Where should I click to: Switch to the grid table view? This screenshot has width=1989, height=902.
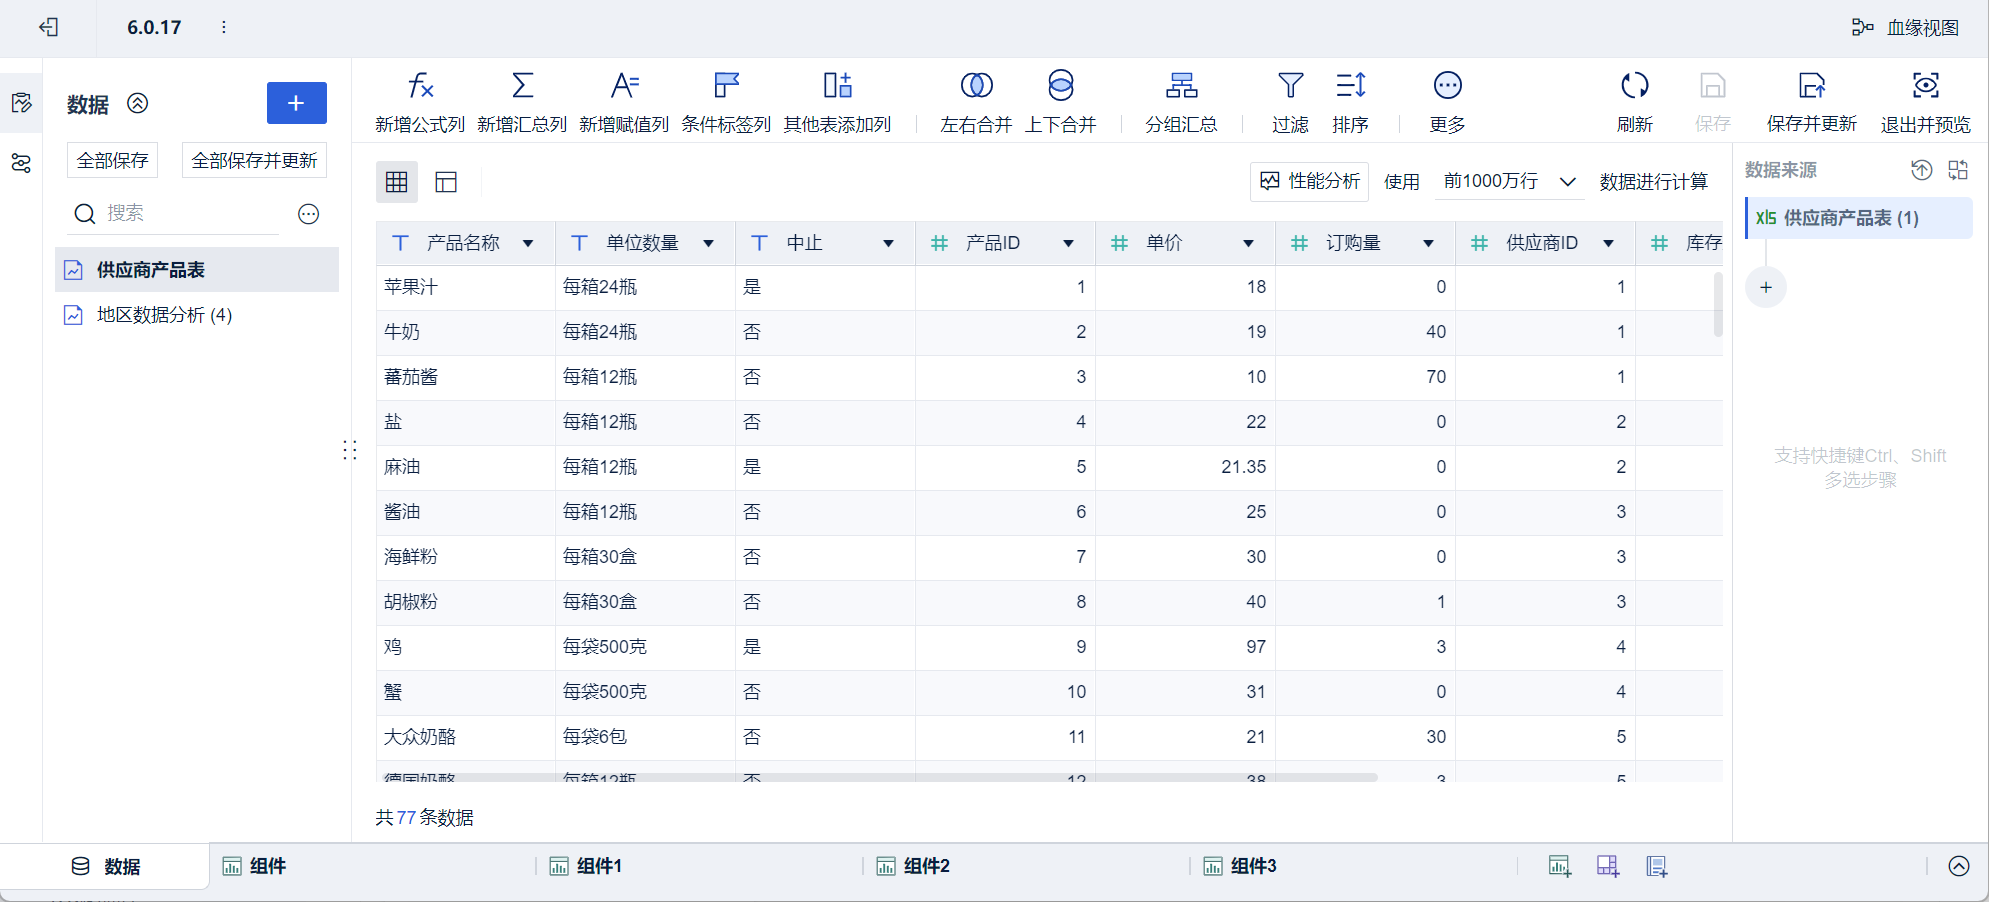tap(397, 182)
